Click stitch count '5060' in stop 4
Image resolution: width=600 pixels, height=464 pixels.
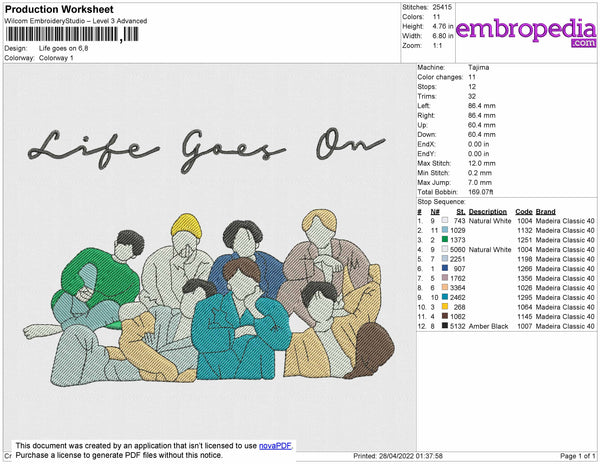coord(458,250)
